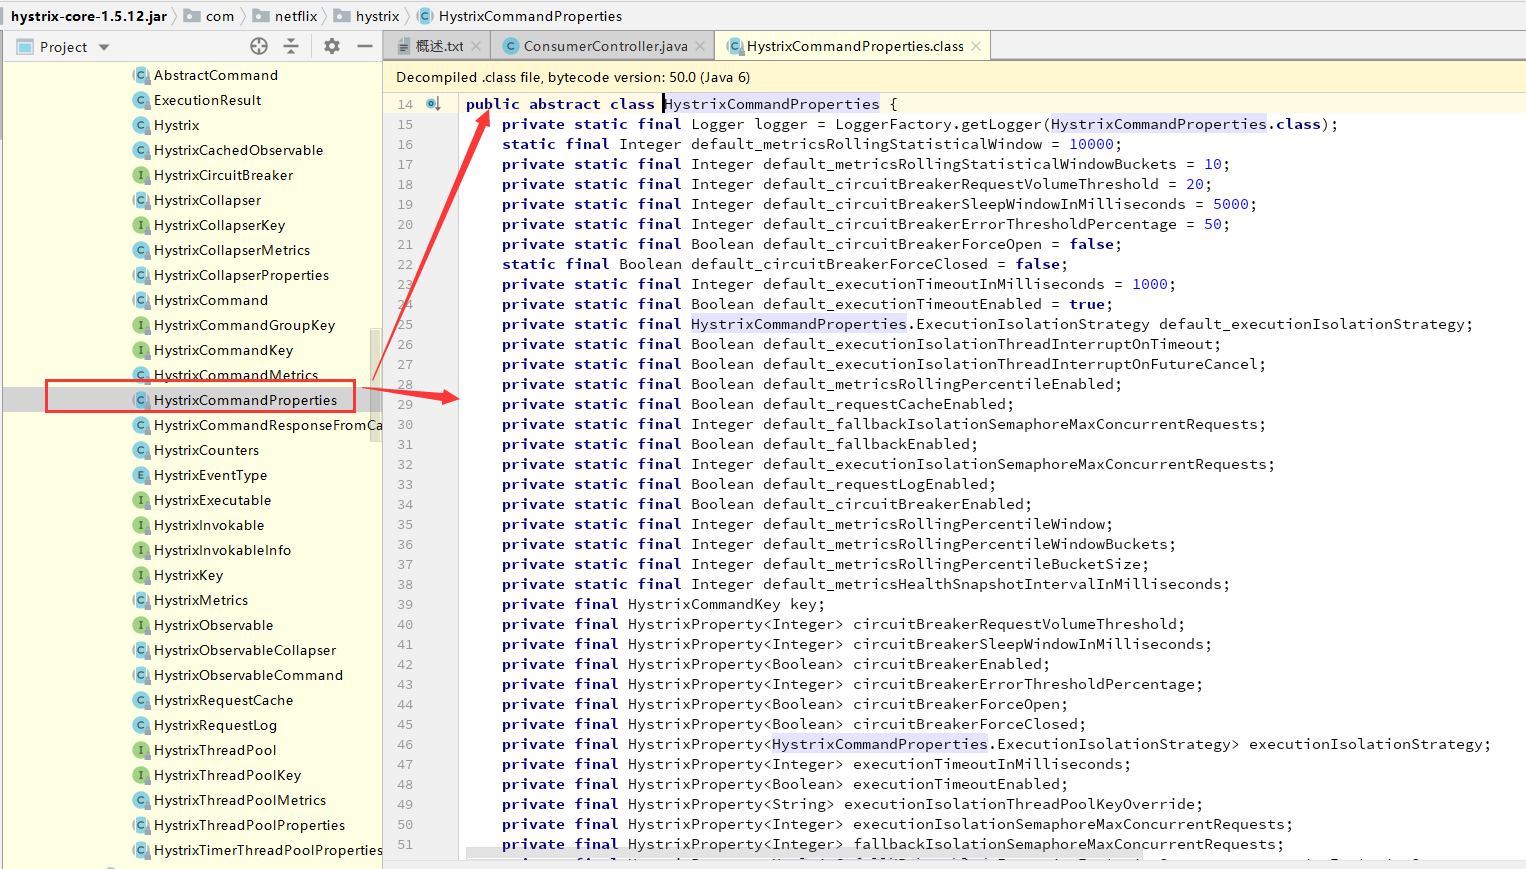Click 'default_requestCacheEnabled' on line 29

pos(885,404)
